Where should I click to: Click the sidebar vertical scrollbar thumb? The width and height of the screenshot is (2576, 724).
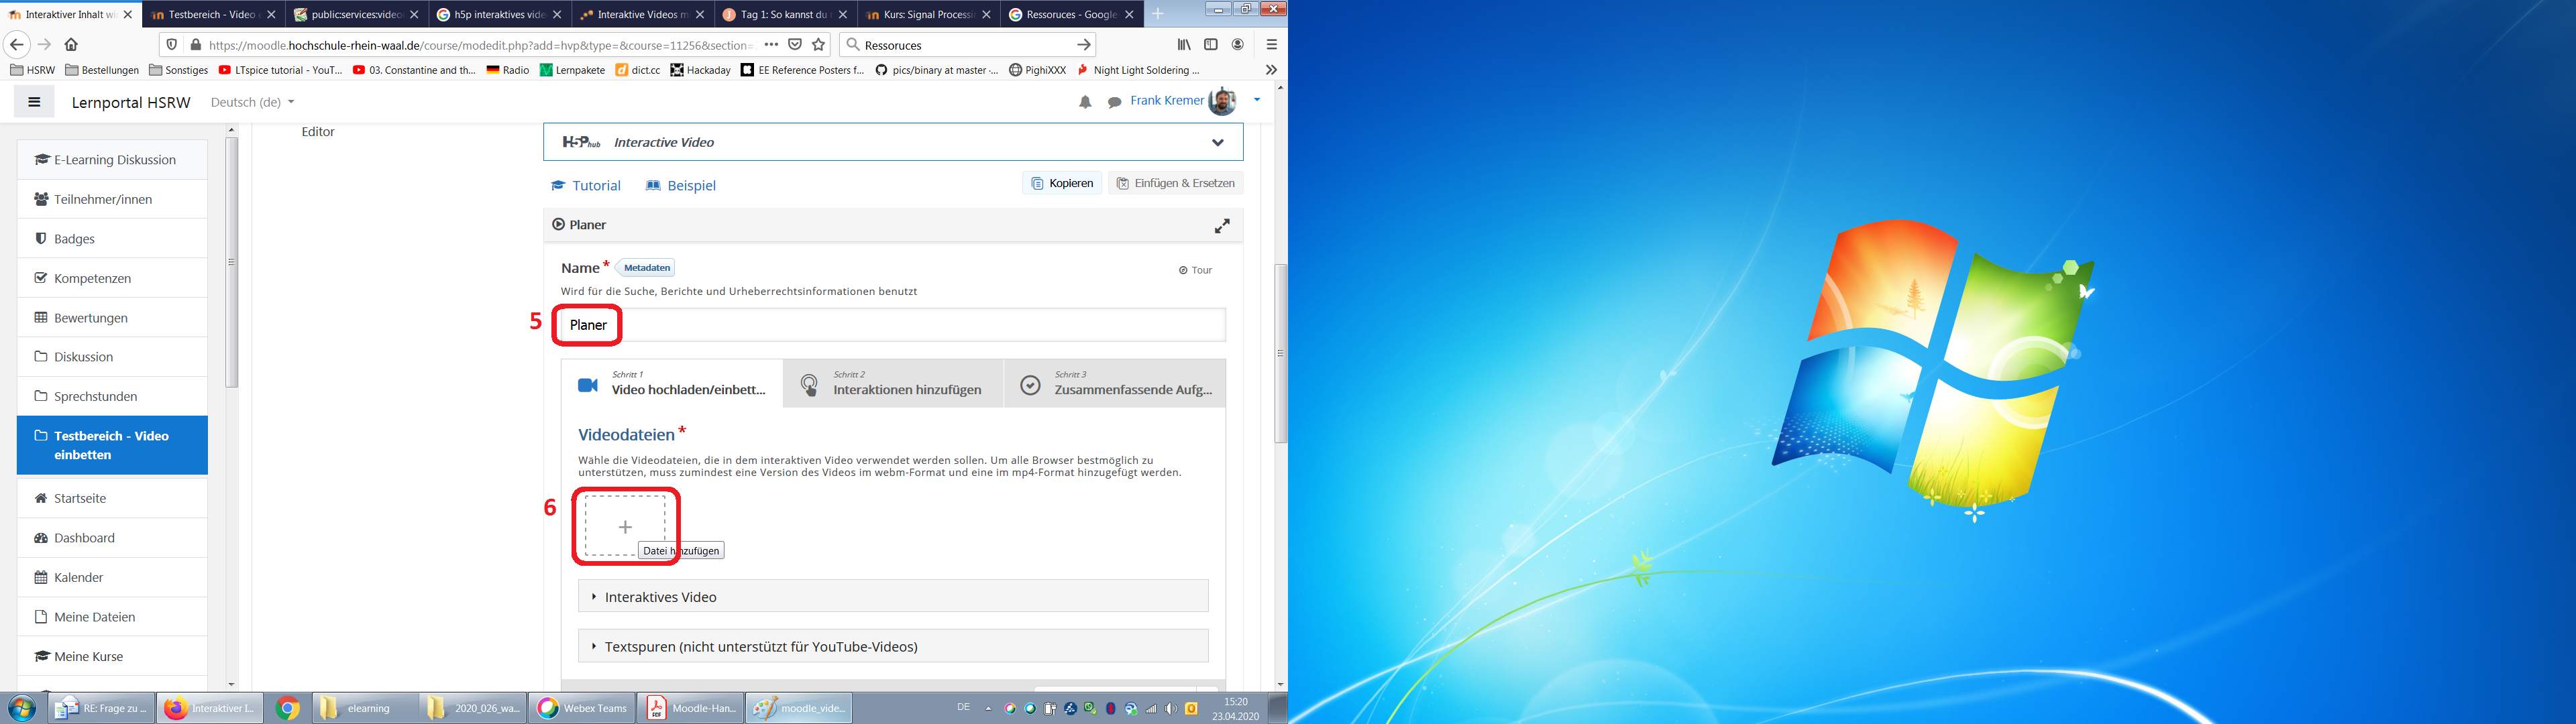point(232,263)
